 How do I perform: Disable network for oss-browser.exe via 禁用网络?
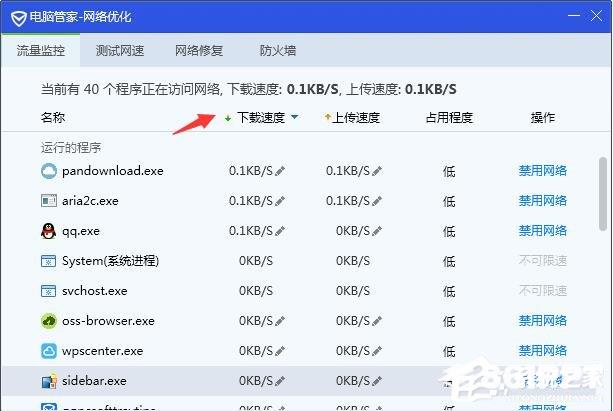tap(543, 321)
